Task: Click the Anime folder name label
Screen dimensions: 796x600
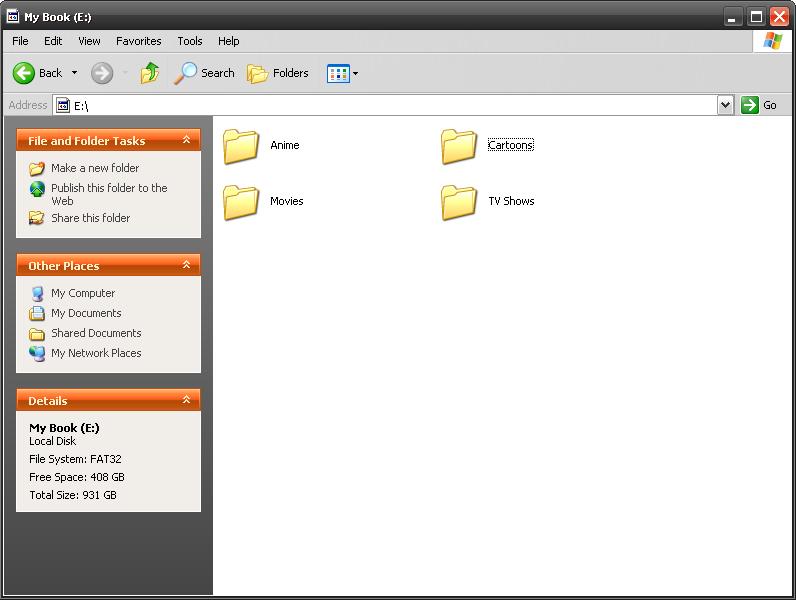Action: click(x=285, y=145)
